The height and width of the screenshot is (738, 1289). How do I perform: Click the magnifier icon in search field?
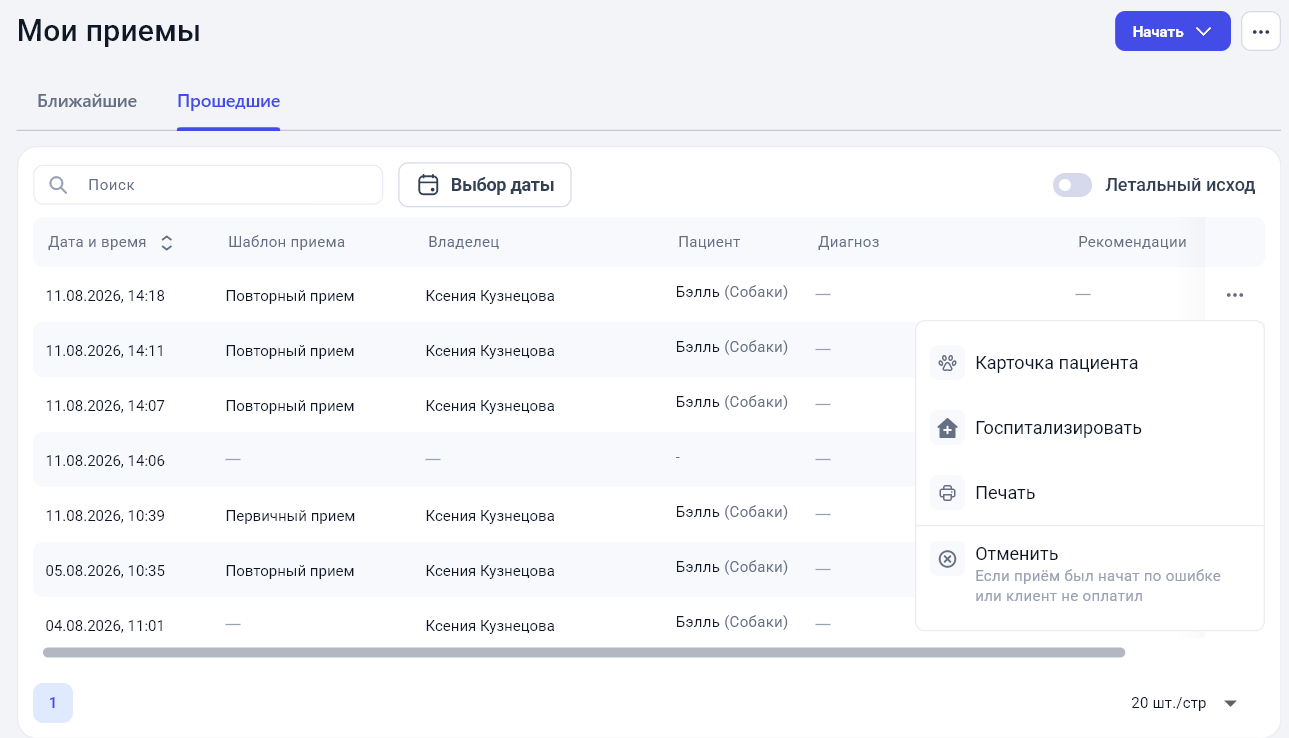(x=59, y=185)
